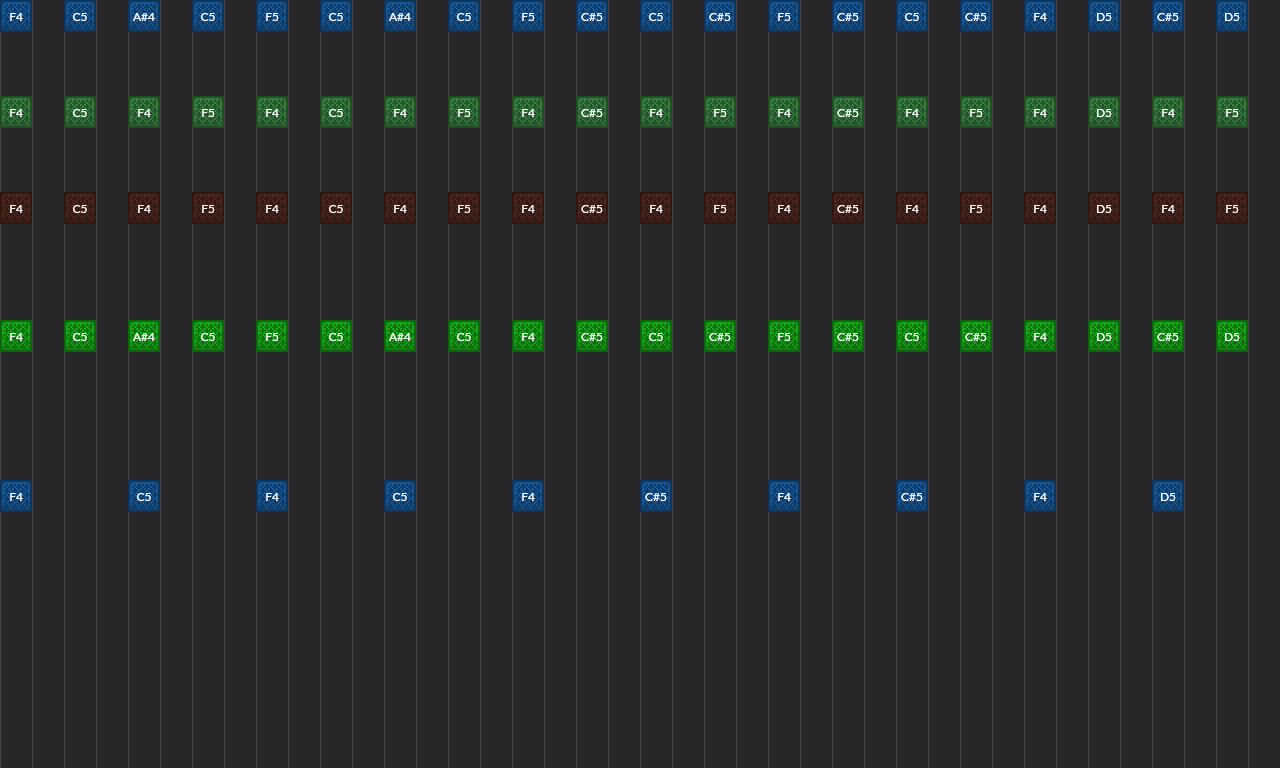Image resolution: width=1280 pixels, height=768 pixels.
Task: Click last D5 note in bright green row
Action: [x=1232, y=337]
